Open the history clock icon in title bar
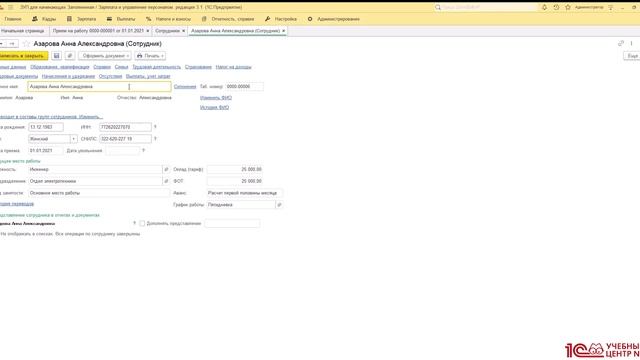Viewport: 640px width, 360px height. tap(556, 7)
